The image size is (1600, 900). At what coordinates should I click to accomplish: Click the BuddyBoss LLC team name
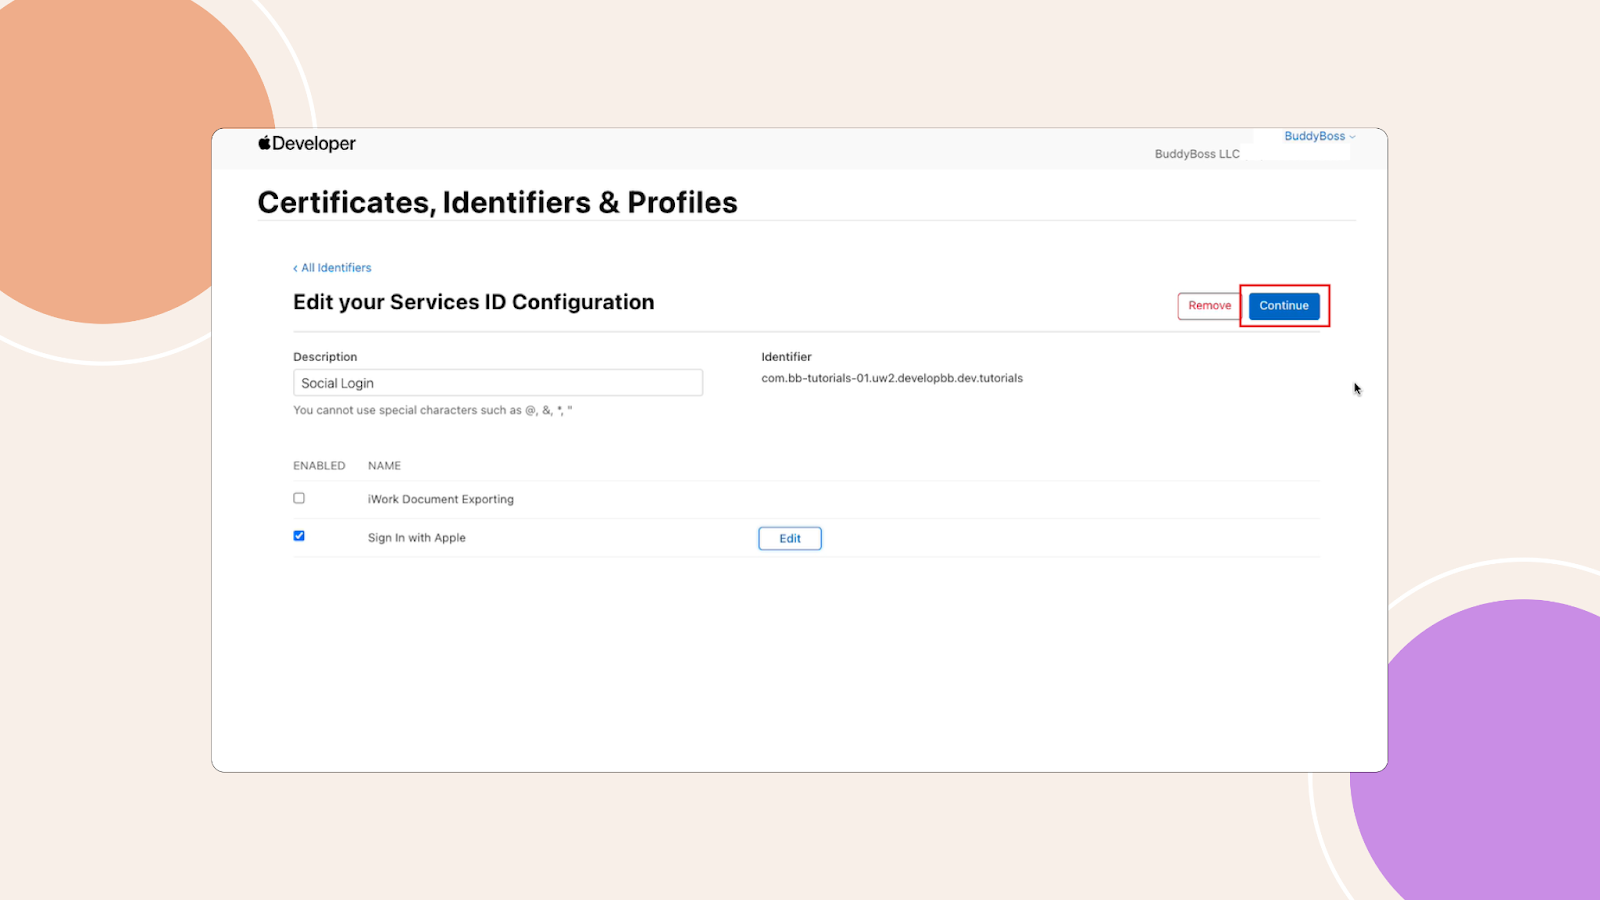pos(1197,154)
